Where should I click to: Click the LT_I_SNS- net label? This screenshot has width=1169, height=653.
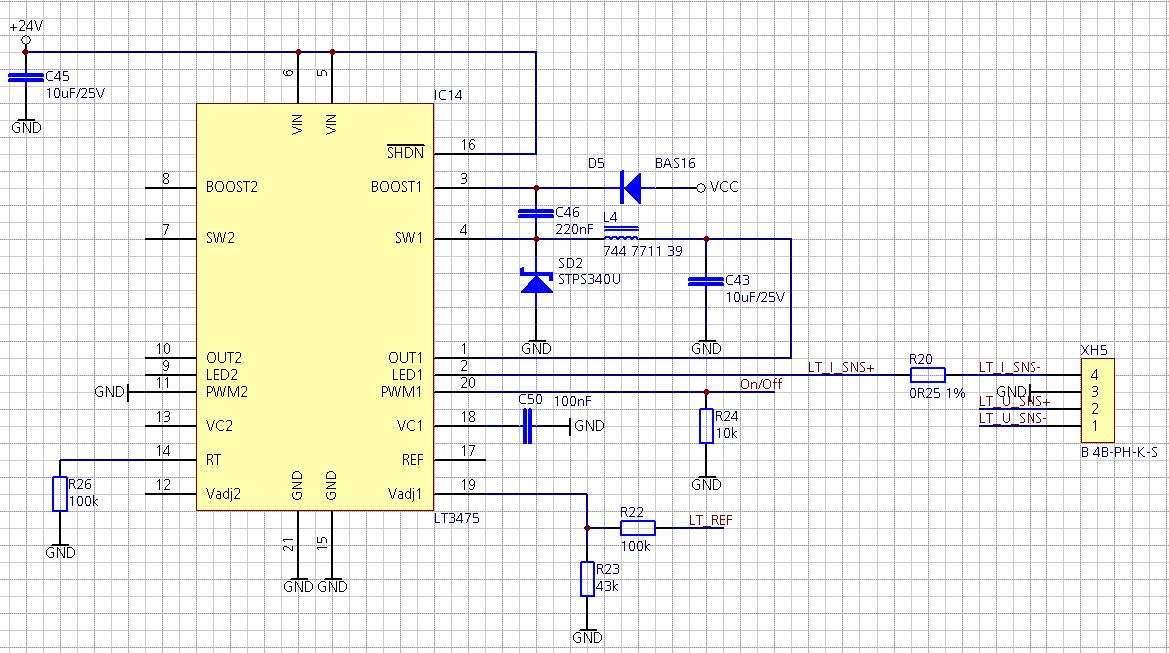(x=1009, y=367)
